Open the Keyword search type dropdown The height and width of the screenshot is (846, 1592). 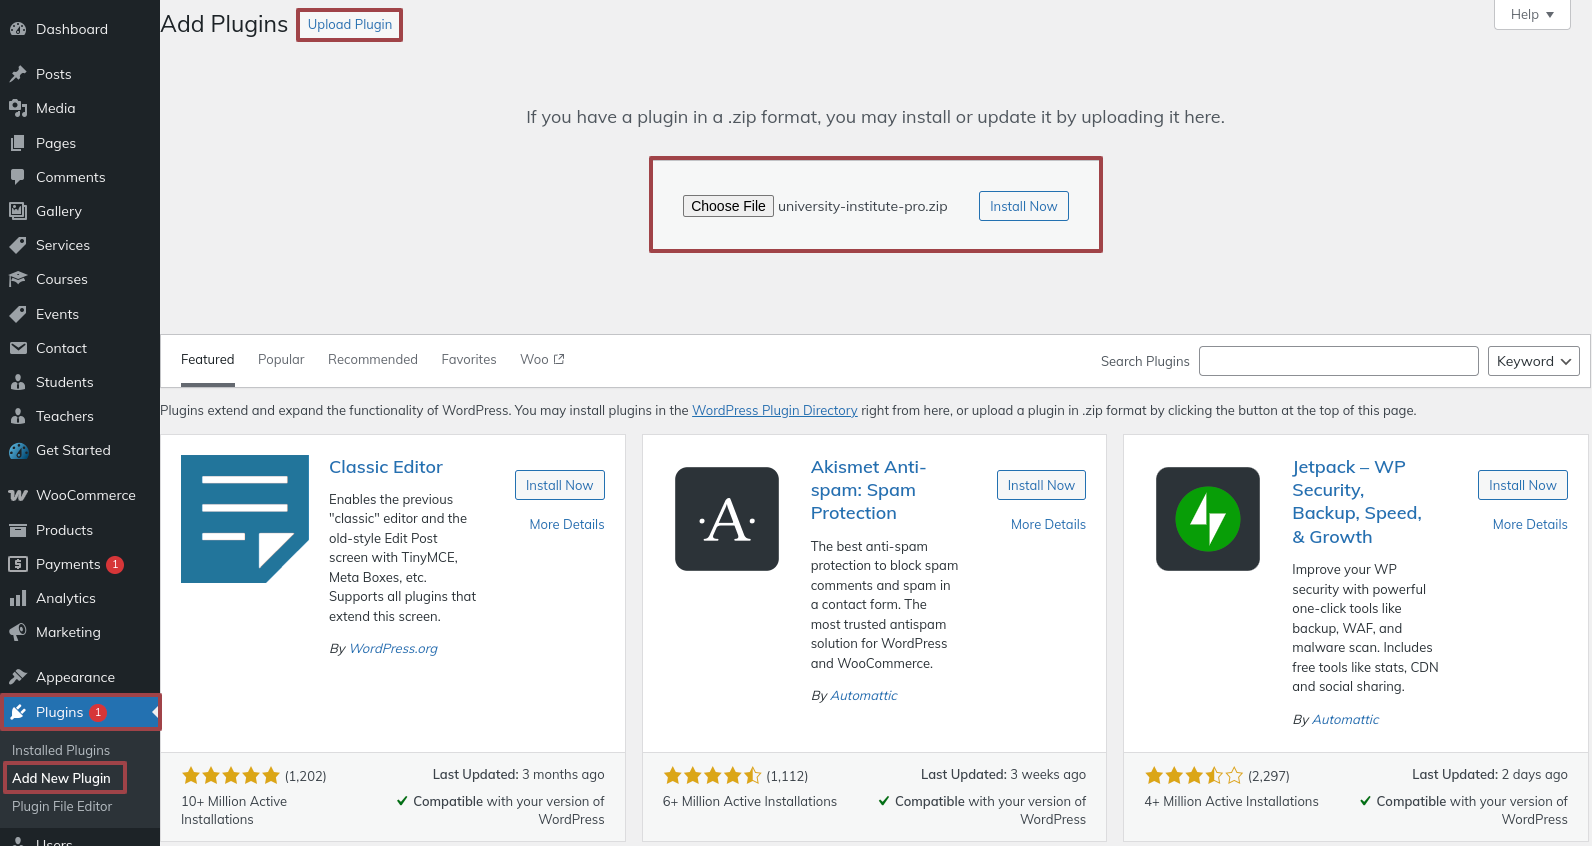click(1534, 361)
